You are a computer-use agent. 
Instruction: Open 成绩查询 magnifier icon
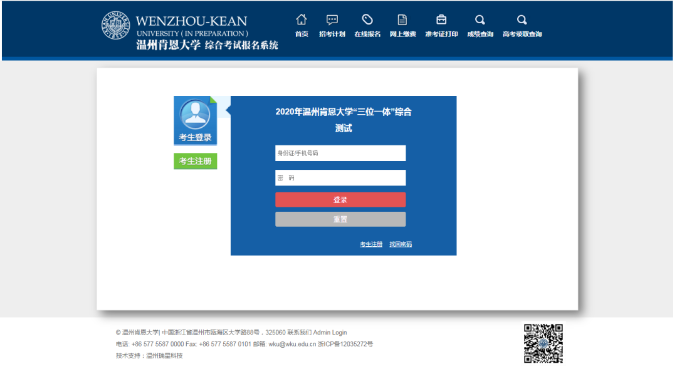click(480, 20)
